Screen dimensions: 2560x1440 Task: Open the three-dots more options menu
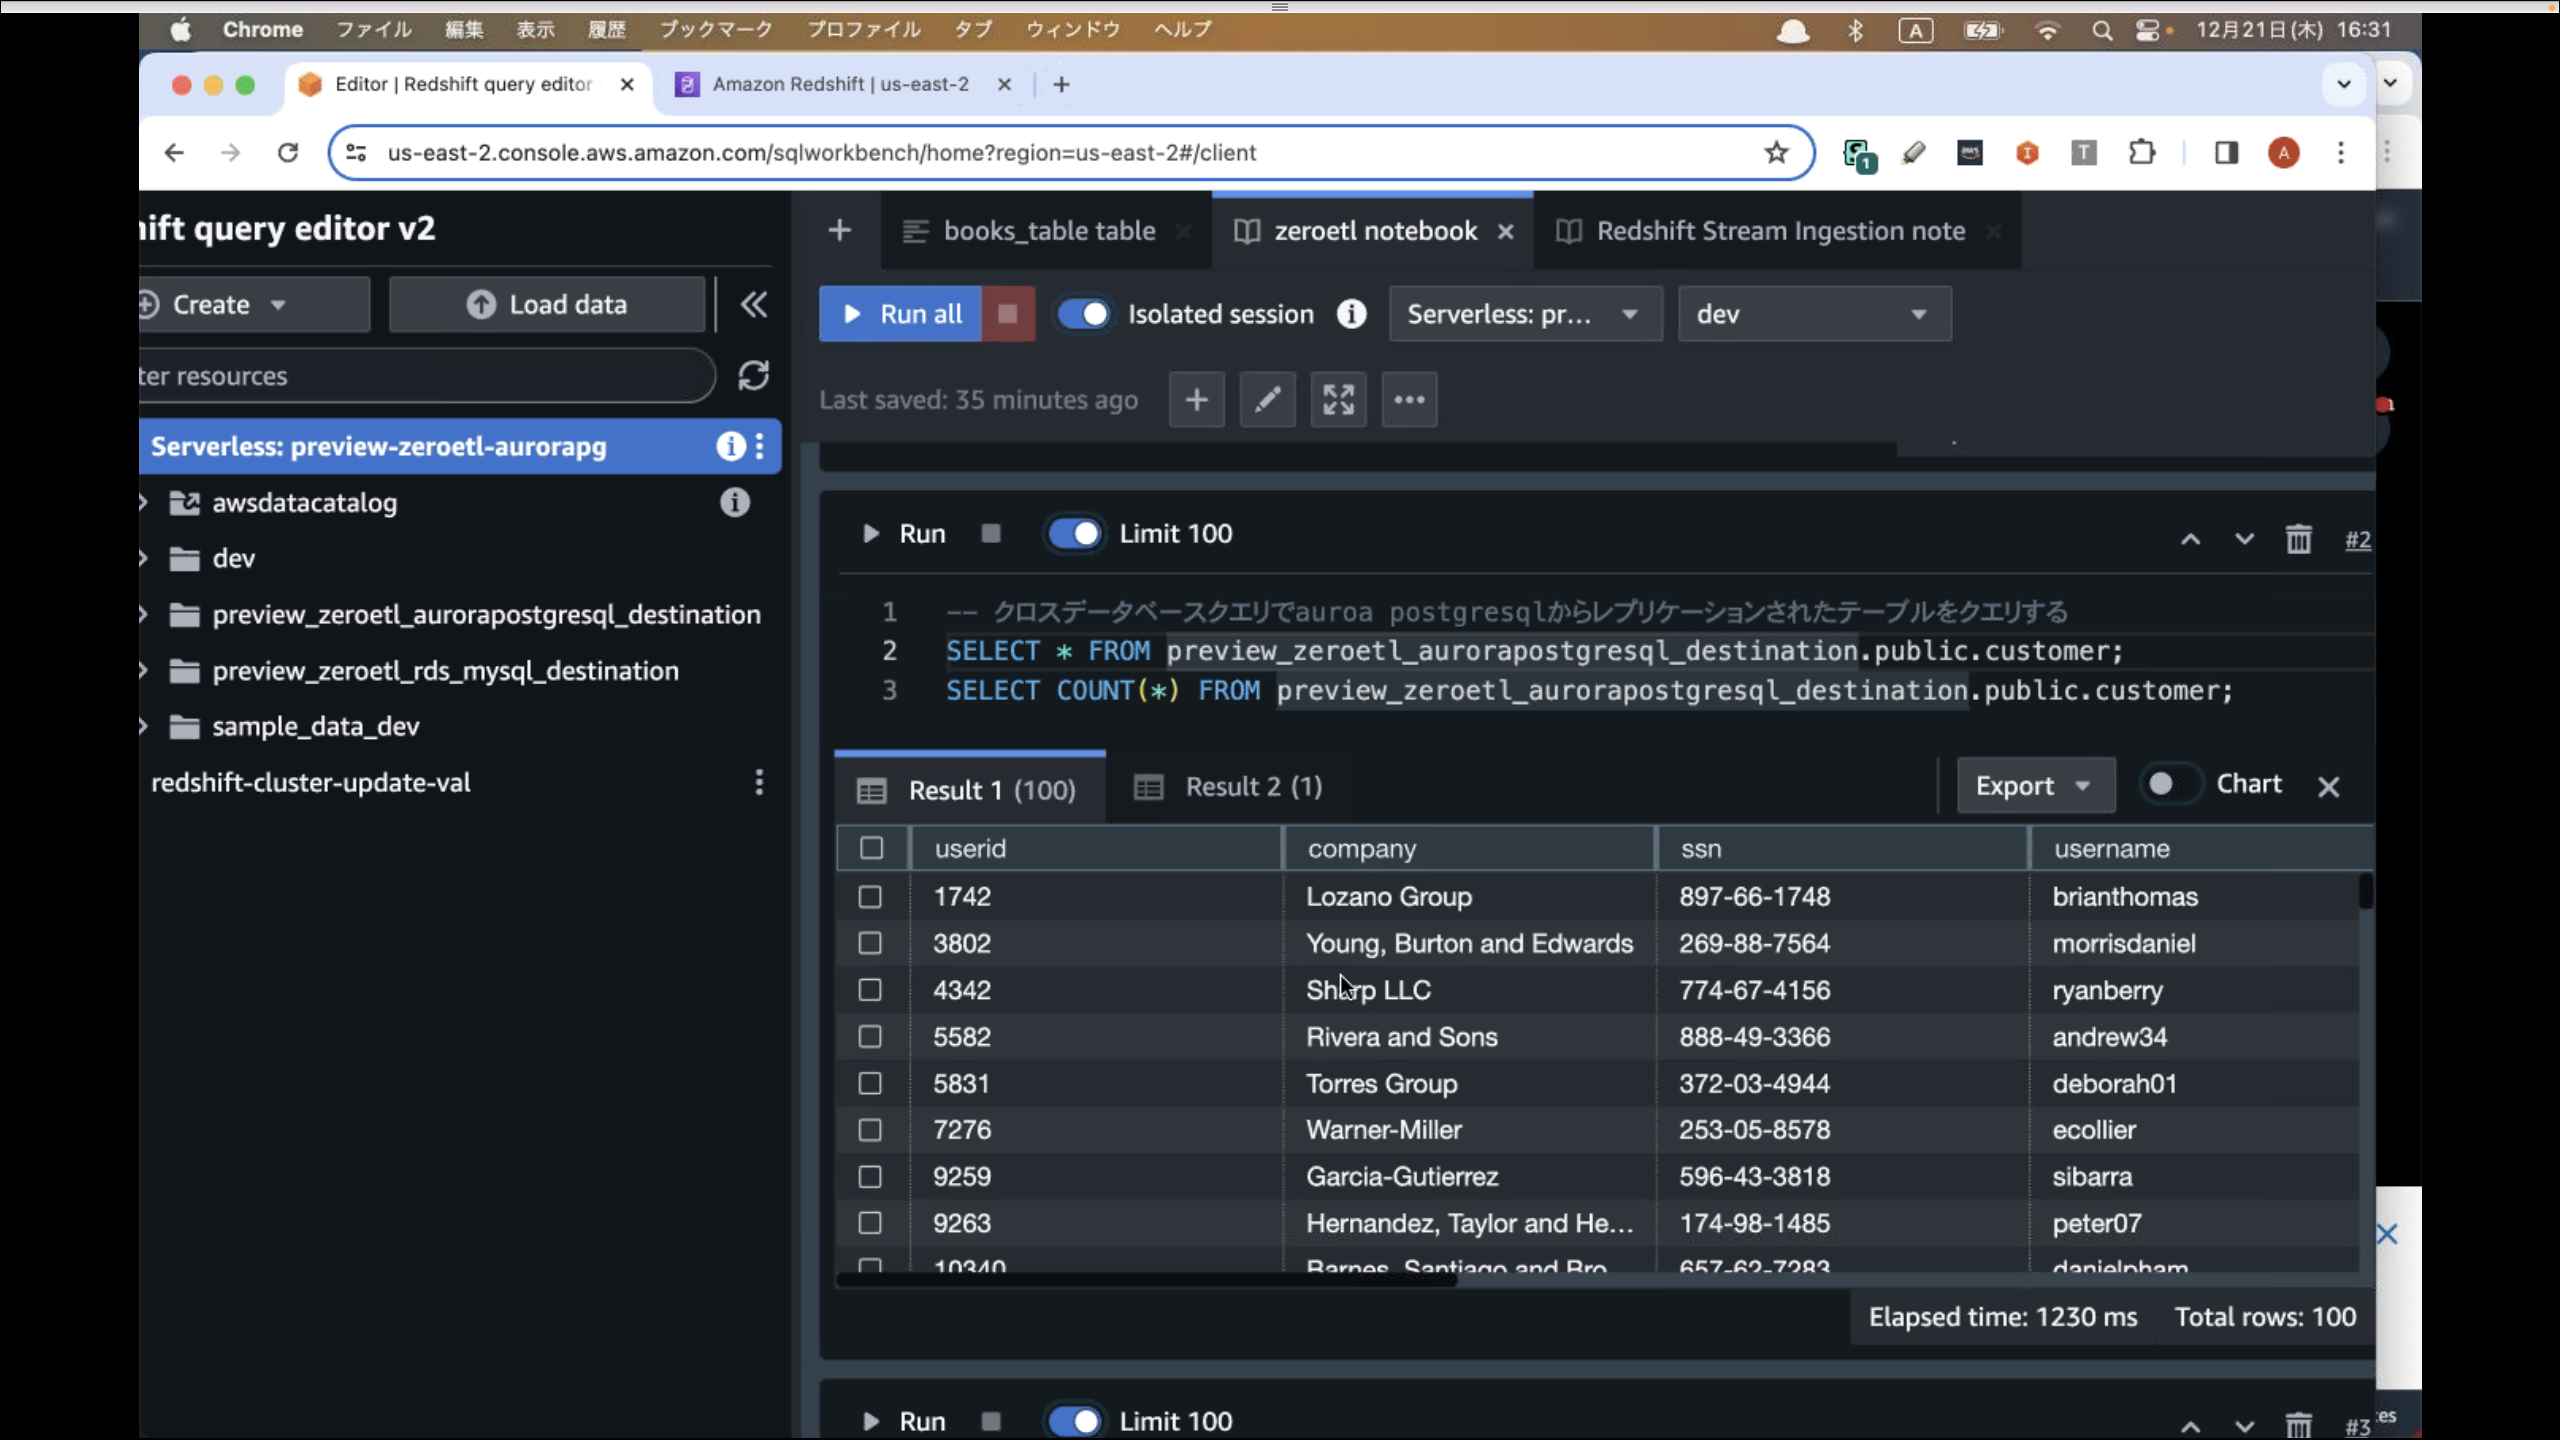[x=1409, y=400]
